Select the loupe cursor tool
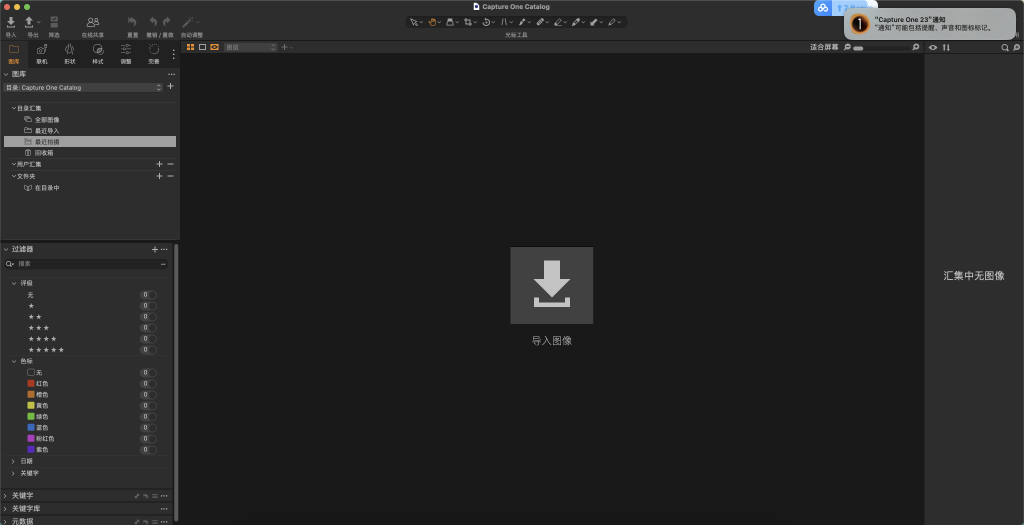This screenshot has width=1024, height=525. 450,22
